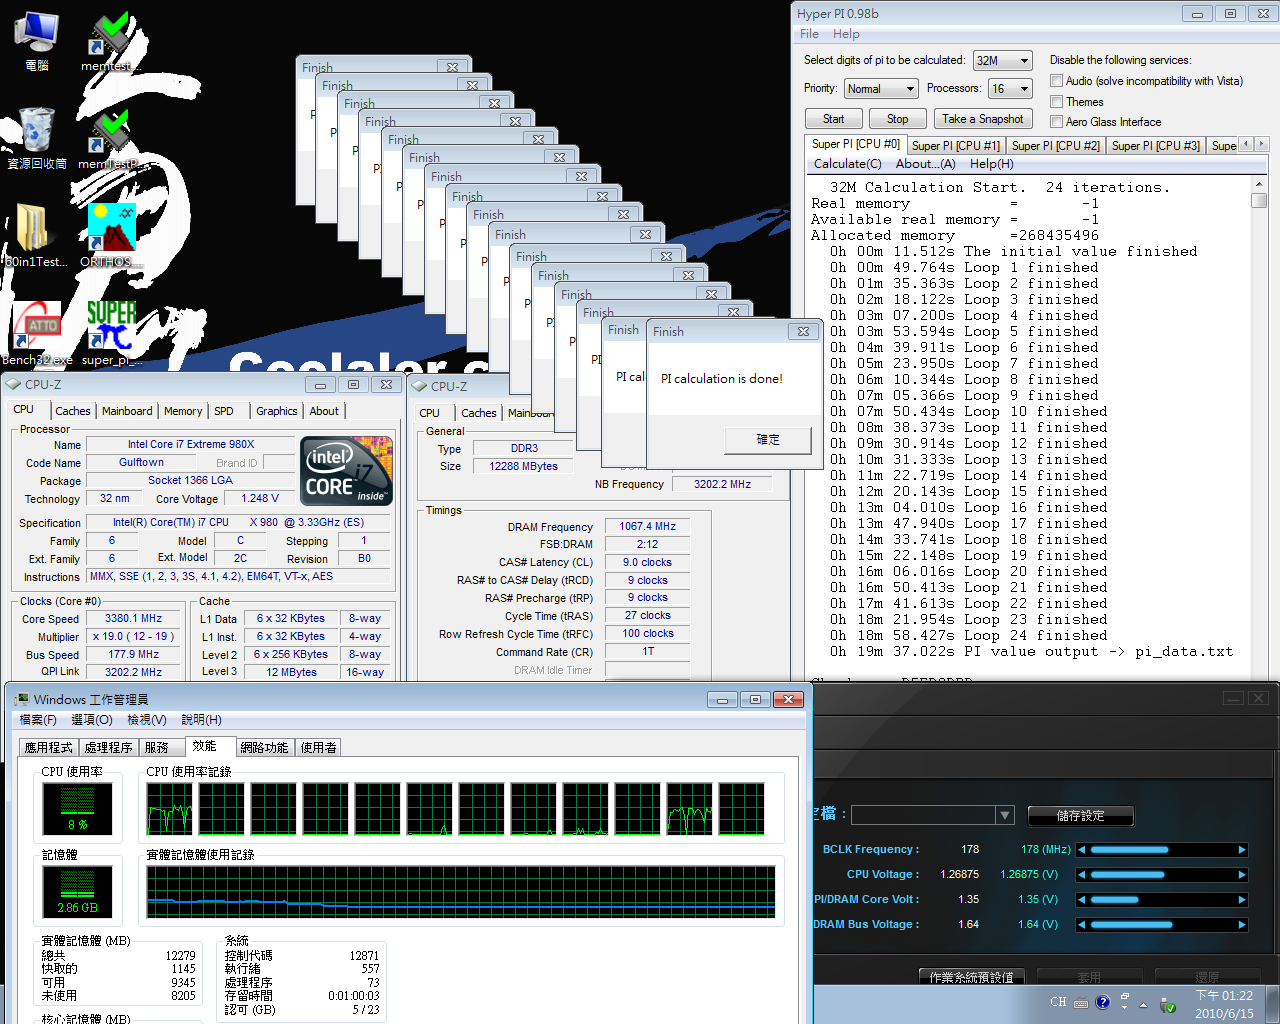Viewport: 1280px width, 1024px height.
Task: Click the Intel Core i7 logo in CPU-Z
Action: pos(347,470)
